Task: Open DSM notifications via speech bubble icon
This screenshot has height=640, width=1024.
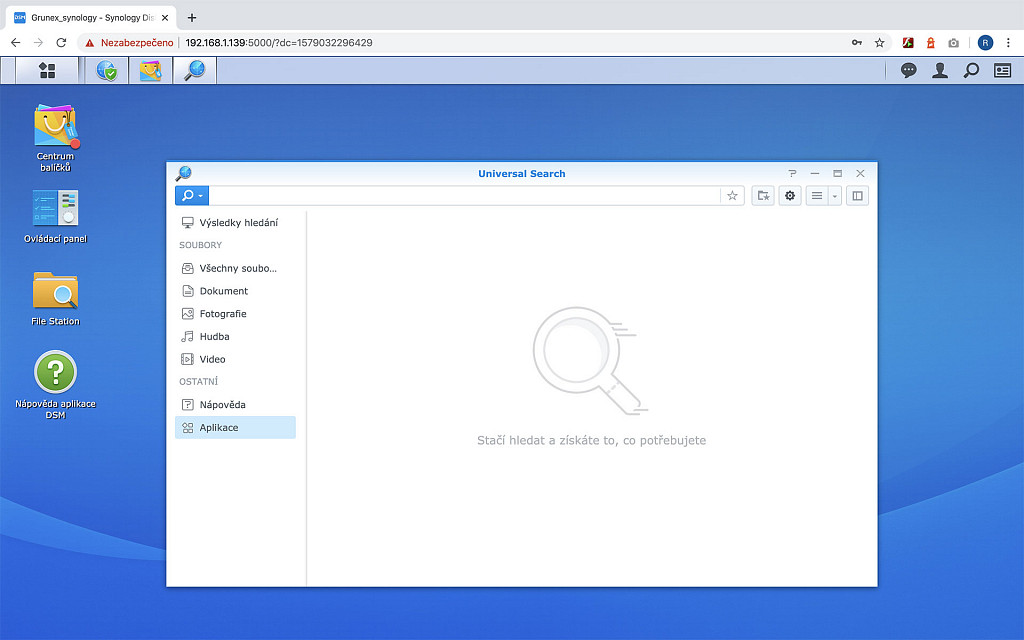Action: (908, 70)
